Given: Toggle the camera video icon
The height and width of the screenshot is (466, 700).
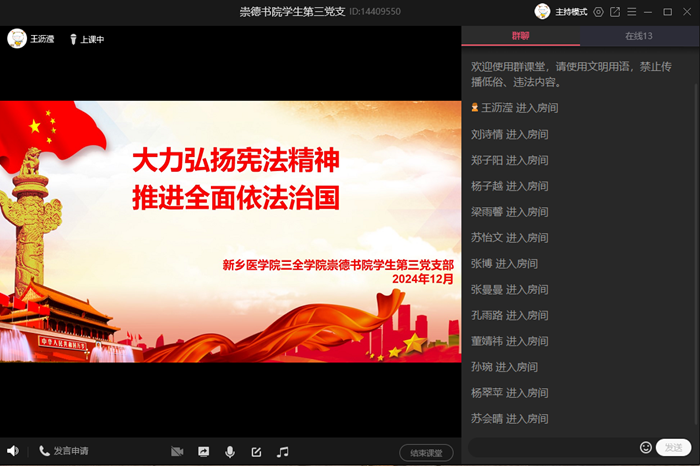Looking at the screenshot, I should click(177, 452).
